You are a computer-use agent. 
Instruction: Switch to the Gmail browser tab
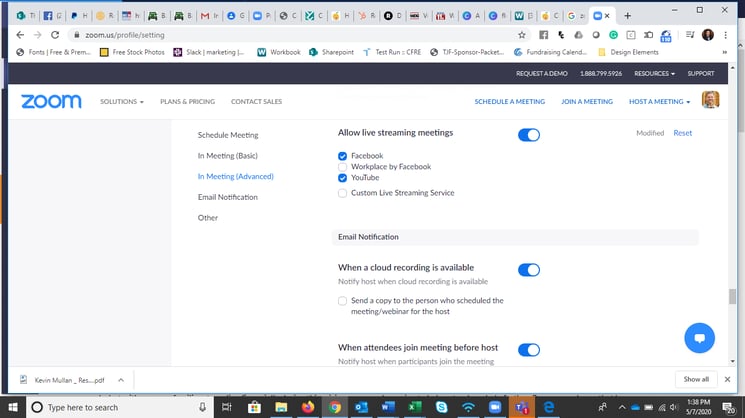(205, 16)
